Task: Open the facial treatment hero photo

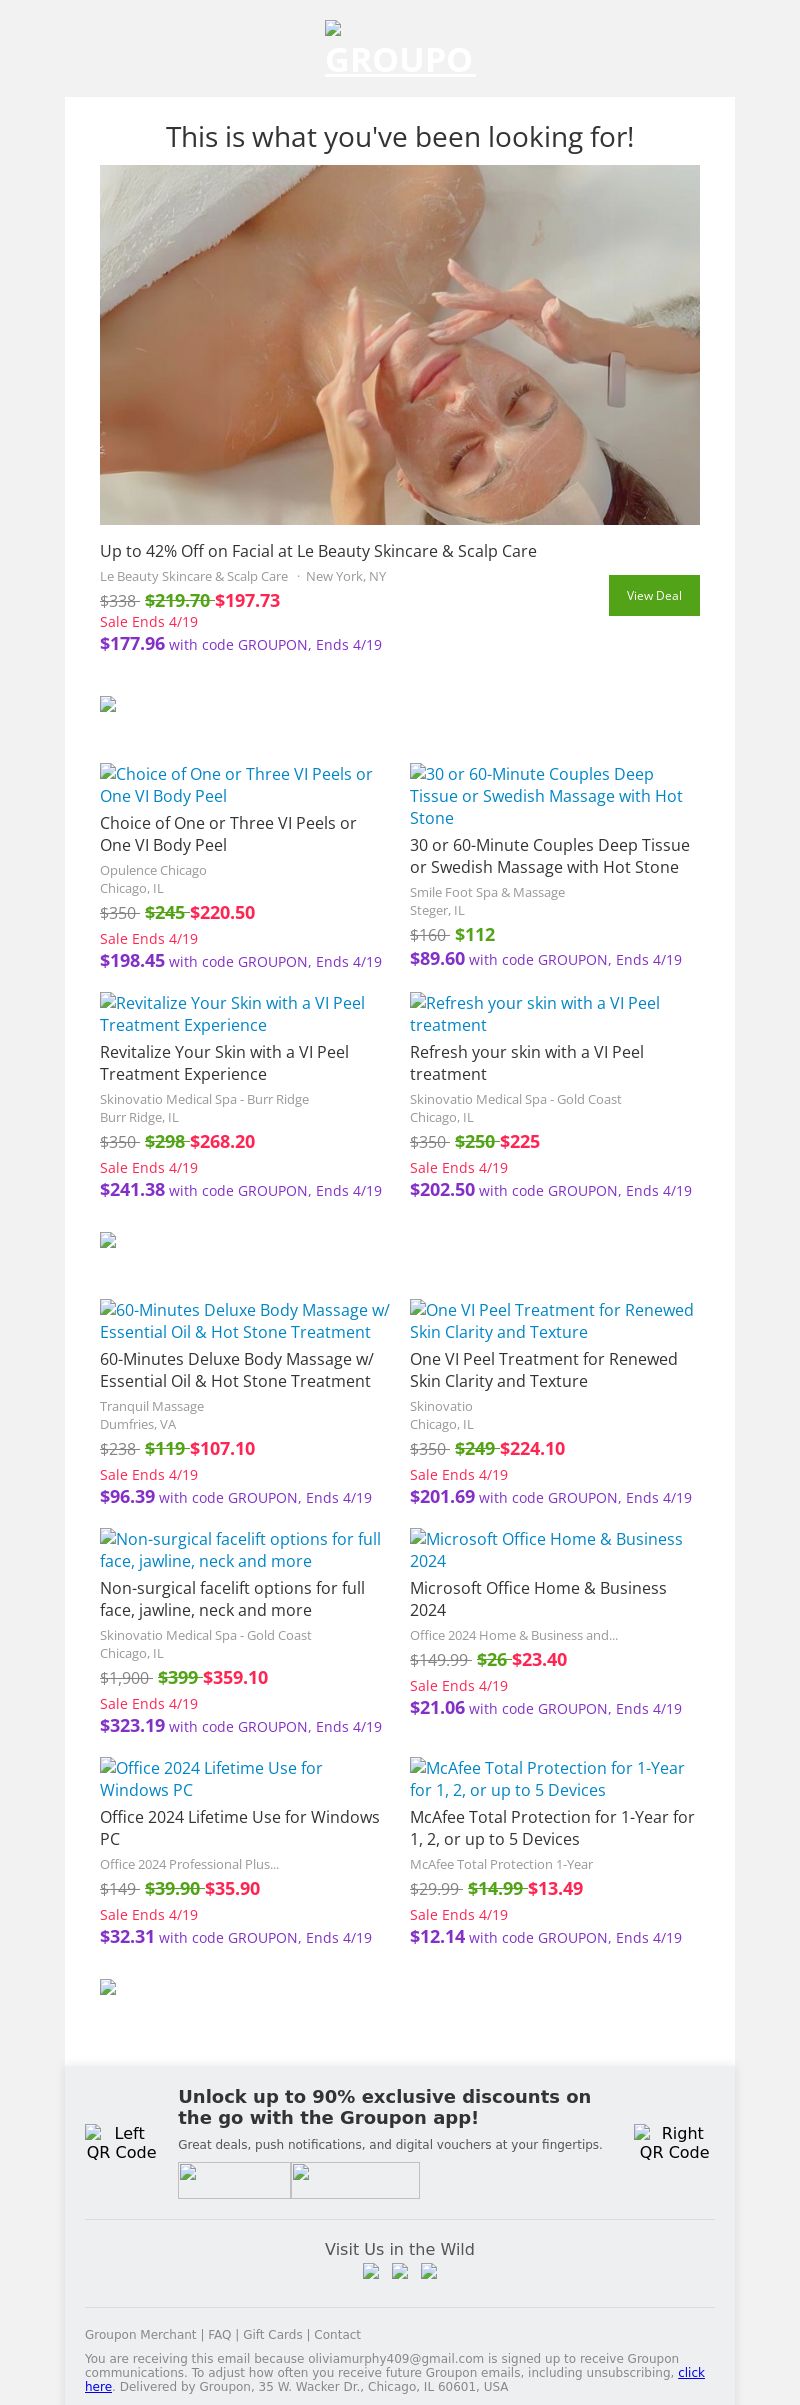Action: click(400, 345)
